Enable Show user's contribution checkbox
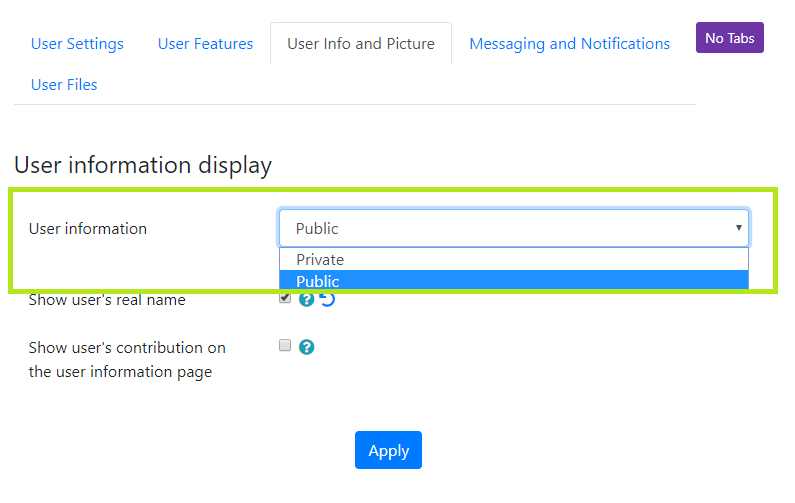 285,345
